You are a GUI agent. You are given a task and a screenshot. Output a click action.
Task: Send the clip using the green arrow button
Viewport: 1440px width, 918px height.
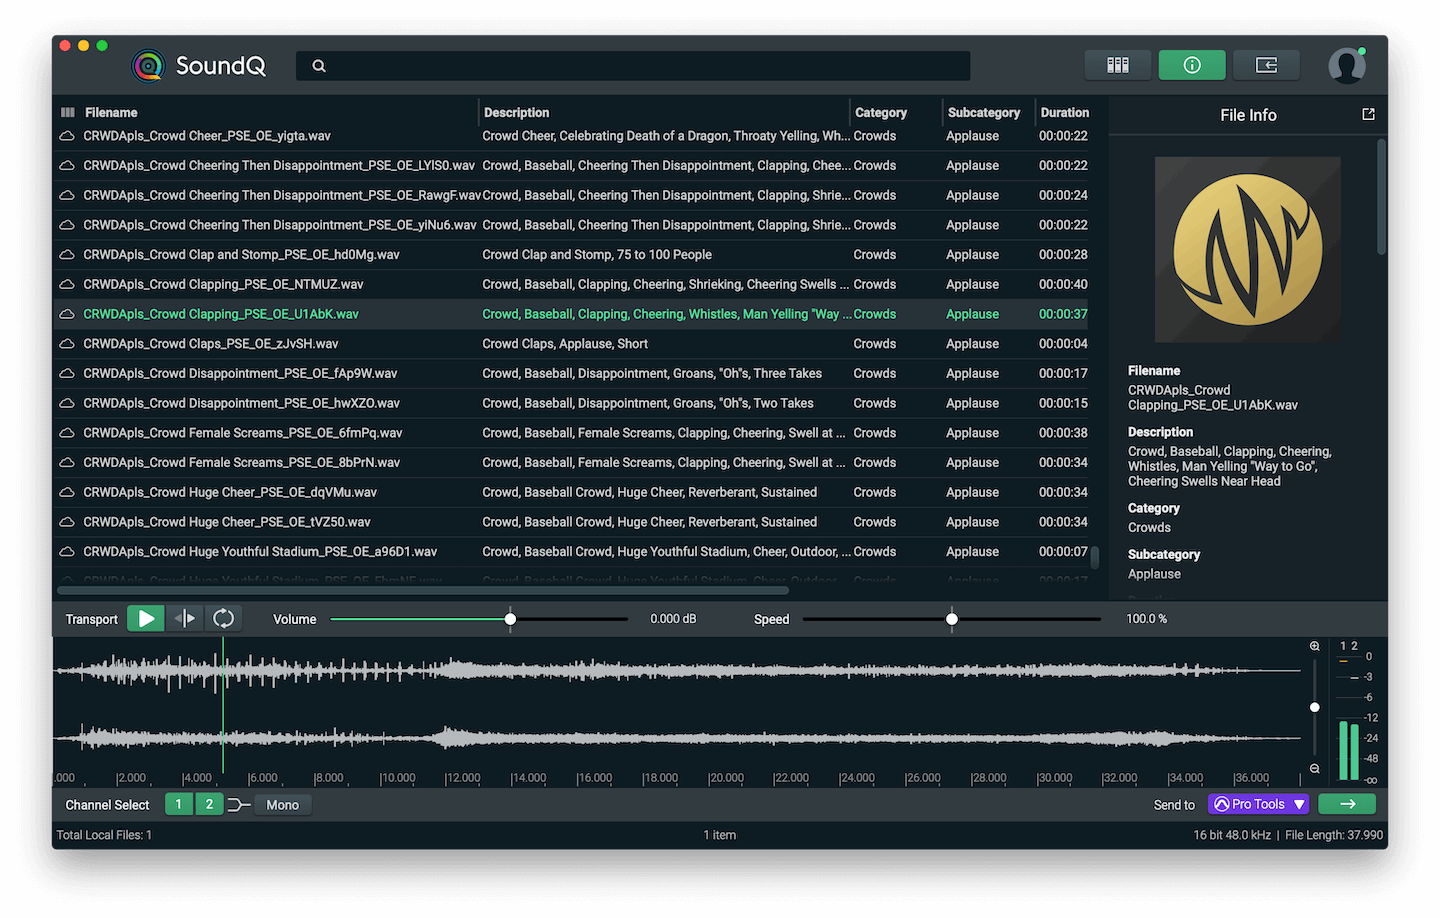coord(1347,803)
